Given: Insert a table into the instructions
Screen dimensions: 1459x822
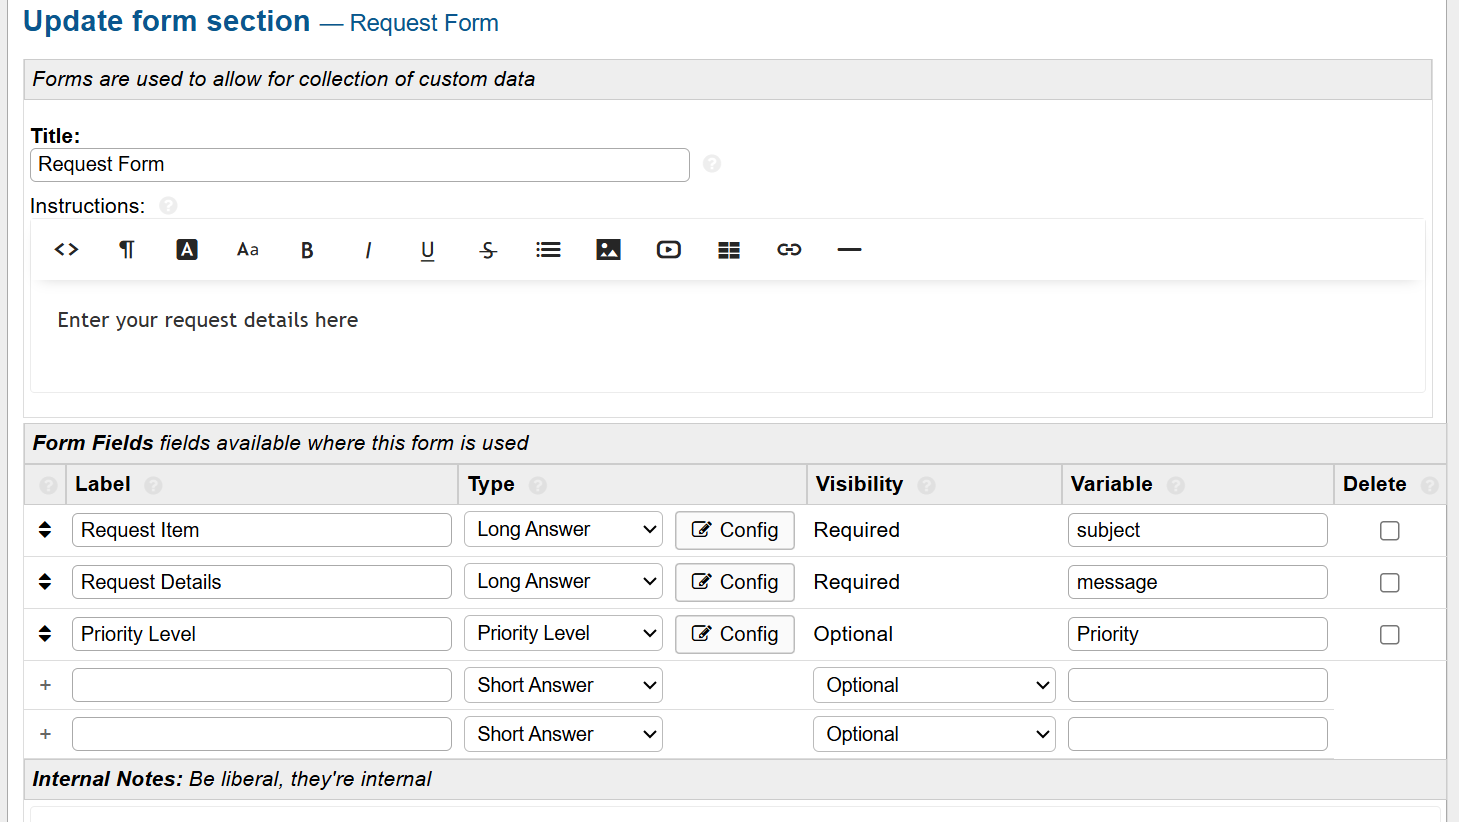Looking at the screenshot, I should tap(729, 250).
